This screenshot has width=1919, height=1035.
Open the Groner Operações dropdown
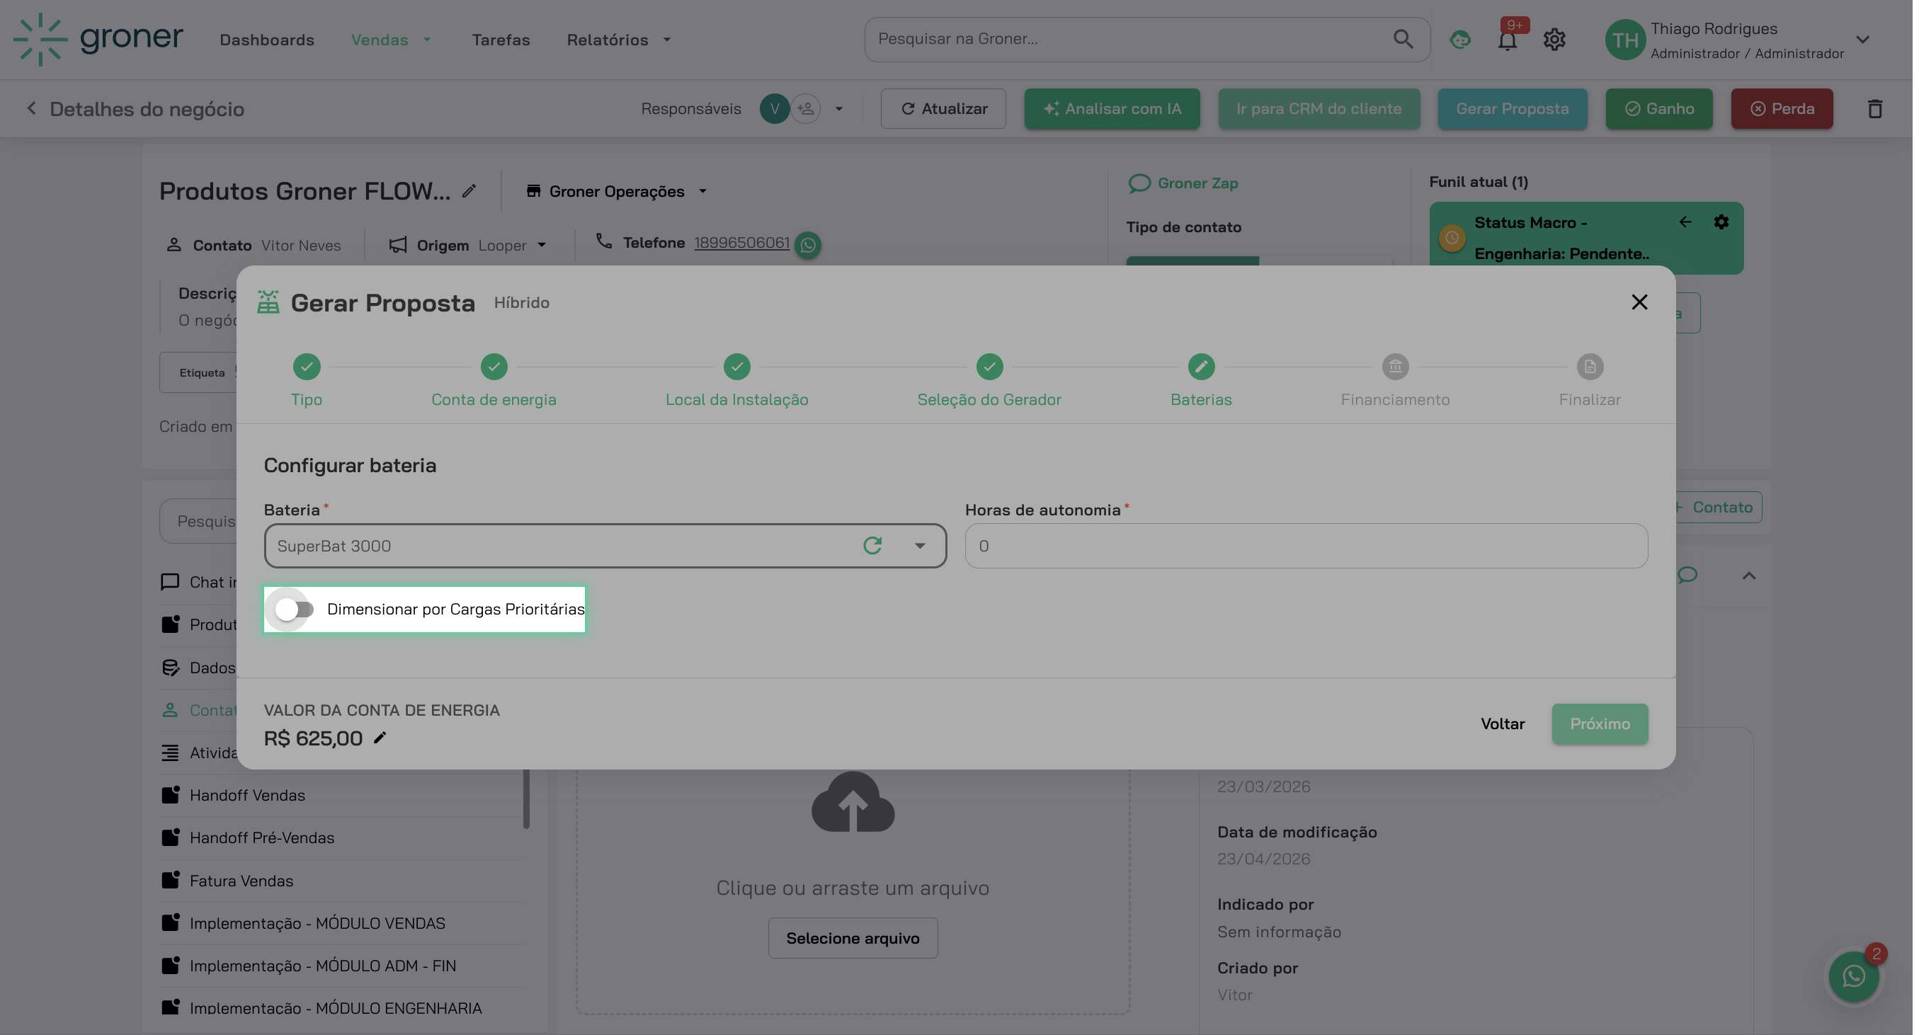coord(702,191)
